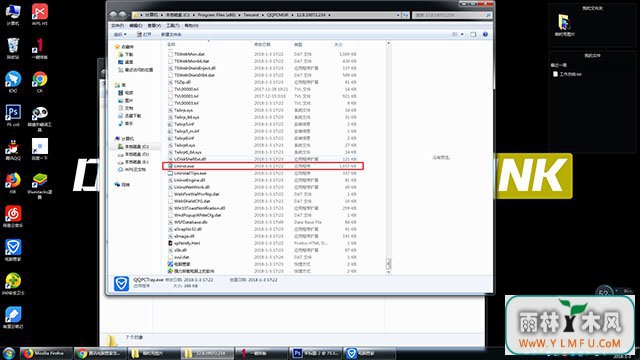This screenshot has width=640, height=360.
Task: Select the Uninst.exe file row
Action: 263,166
